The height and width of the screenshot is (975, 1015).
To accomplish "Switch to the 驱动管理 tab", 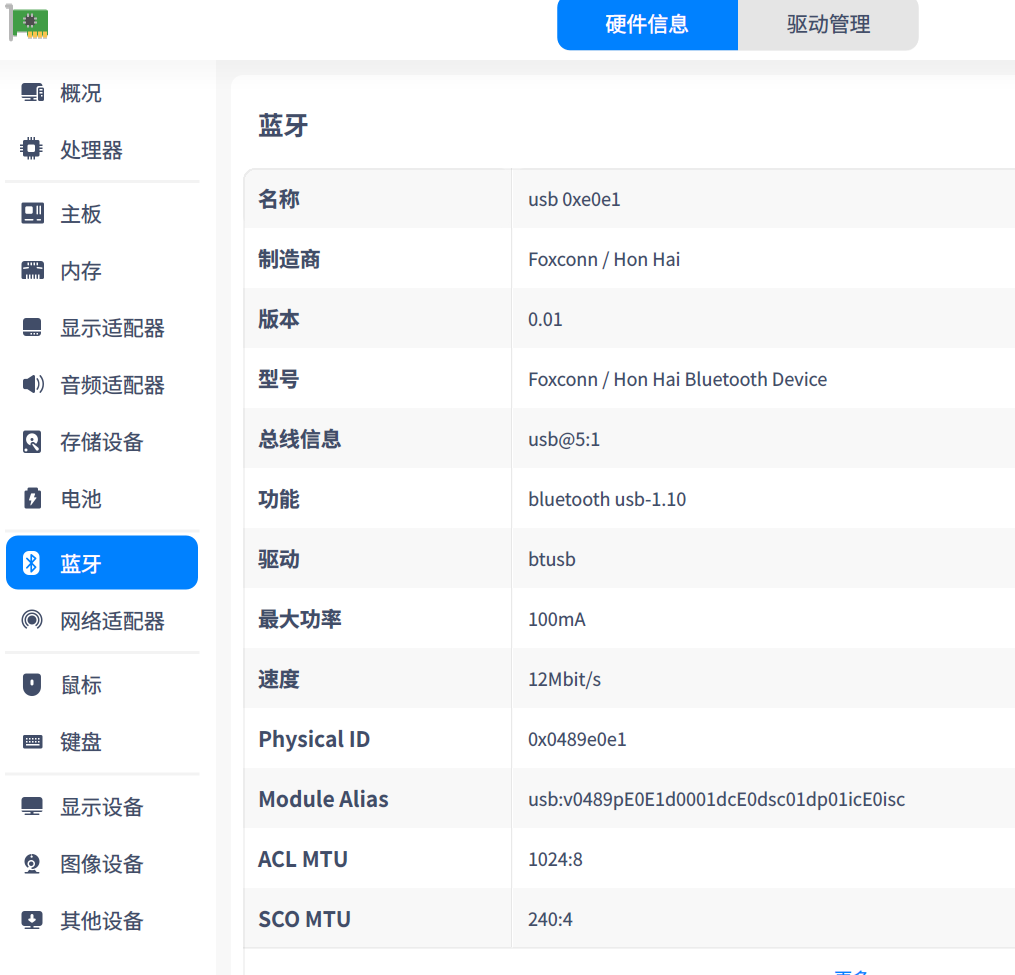I will coord(828,25).
